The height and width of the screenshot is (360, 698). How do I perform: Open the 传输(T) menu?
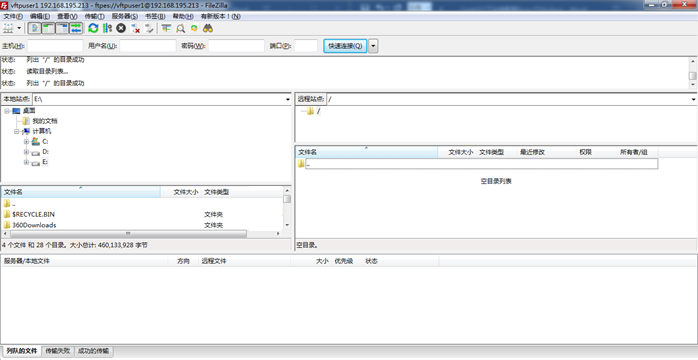94,16
